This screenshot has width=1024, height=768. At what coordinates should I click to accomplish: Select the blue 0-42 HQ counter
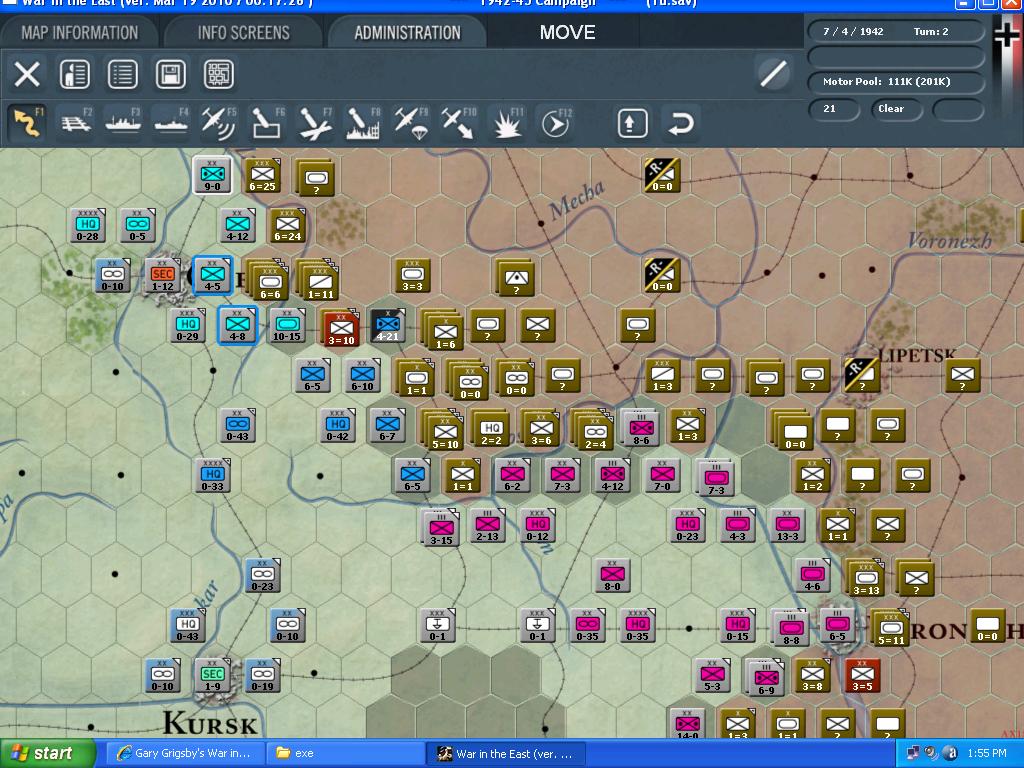pos(338,424)
